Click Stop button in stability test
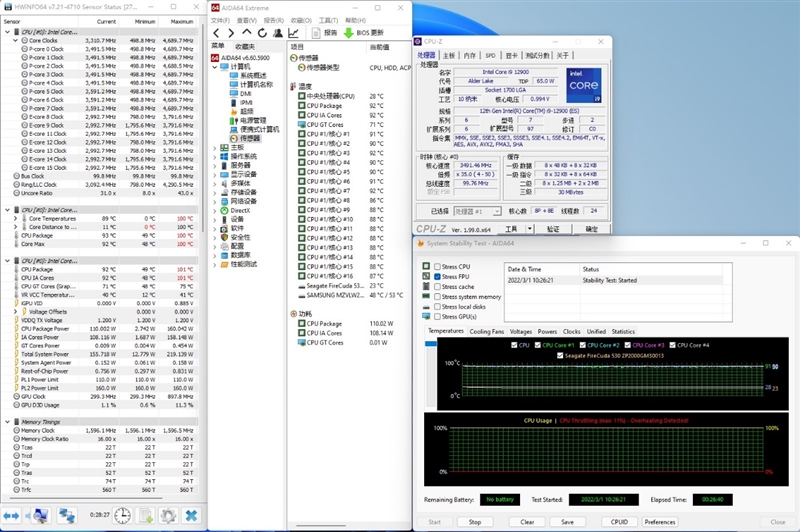The width and height of the screenshot is (800, 532). tap(475, 522)
